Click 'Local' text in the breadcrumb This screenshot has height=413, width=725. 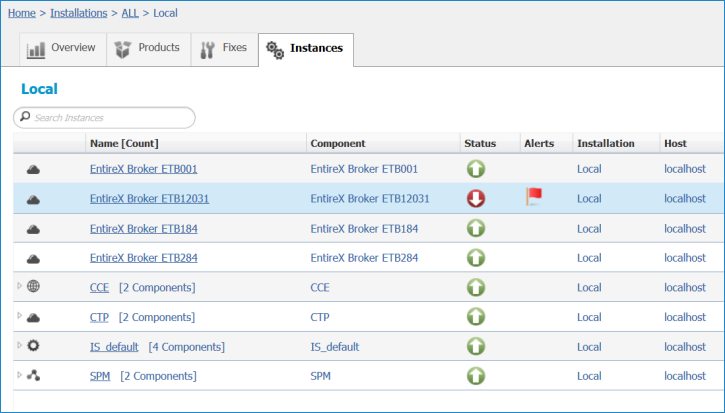click(x=166, y=13)
